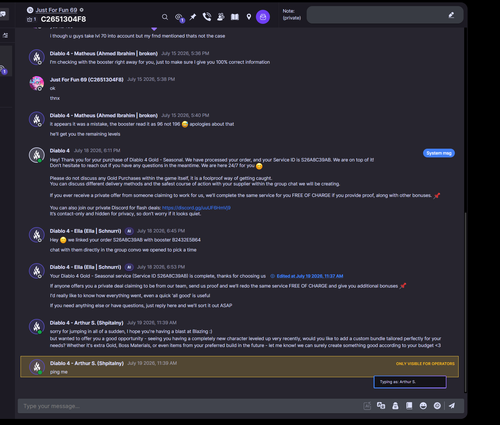The image size is (500, 425).
Task: Click the Edited at July 19 2026 label
Action: [307, 276]
